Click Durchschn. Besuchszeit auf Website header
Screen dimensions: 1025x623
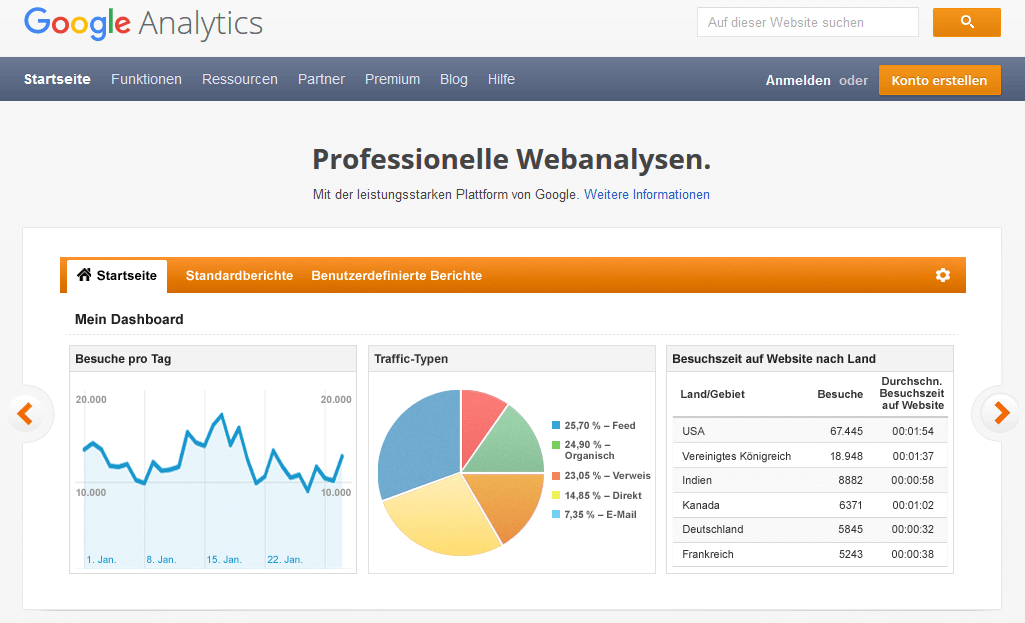click(912, 393)
